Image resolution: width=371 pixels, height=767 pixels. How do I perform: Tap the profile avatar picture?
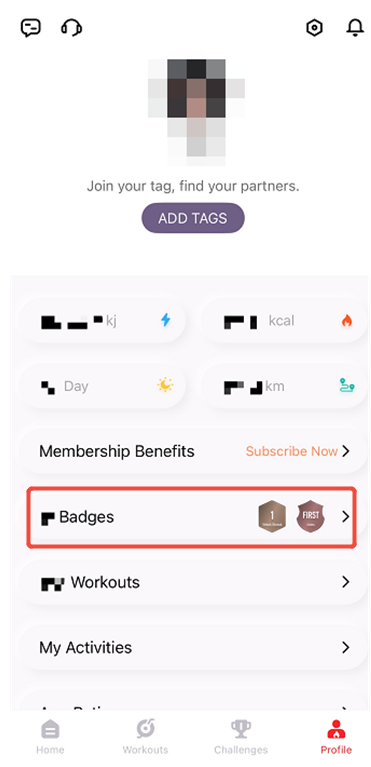tap(196, 112)
